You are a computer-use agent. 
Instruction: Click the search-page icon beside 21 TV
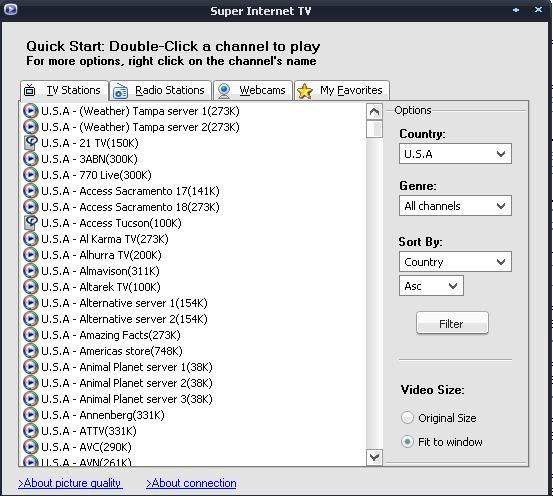30,143
